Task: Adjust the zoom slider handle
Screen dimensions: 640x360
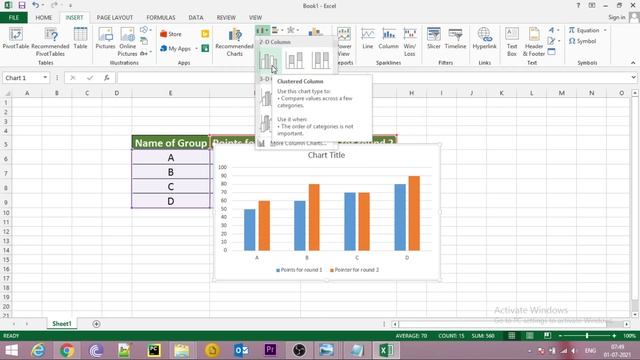Action: (x=587, y=336)
